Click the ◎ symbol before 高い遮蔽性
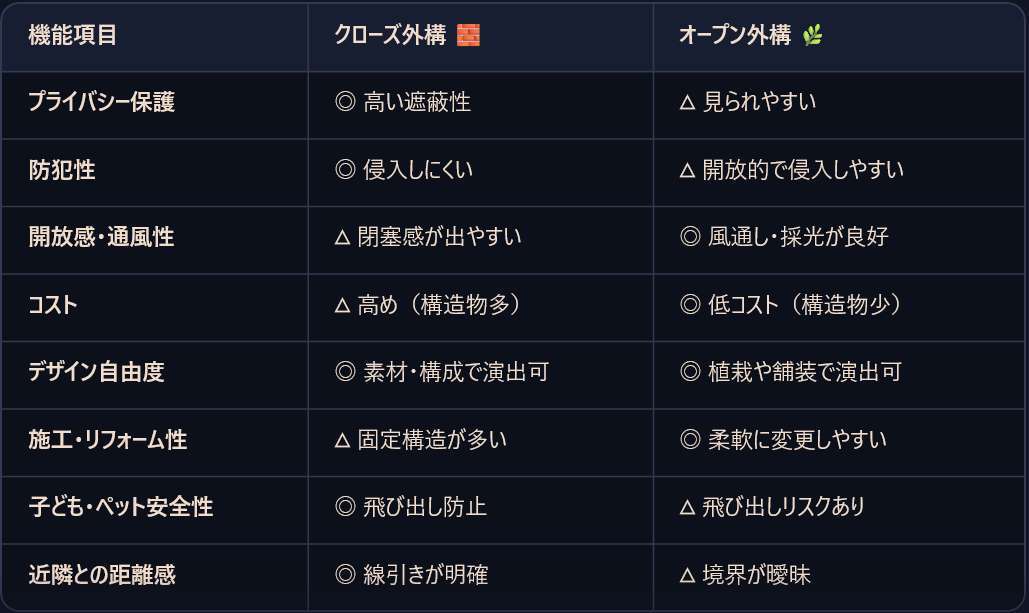This screenshot has width=1029, height=613. (345, 102)
